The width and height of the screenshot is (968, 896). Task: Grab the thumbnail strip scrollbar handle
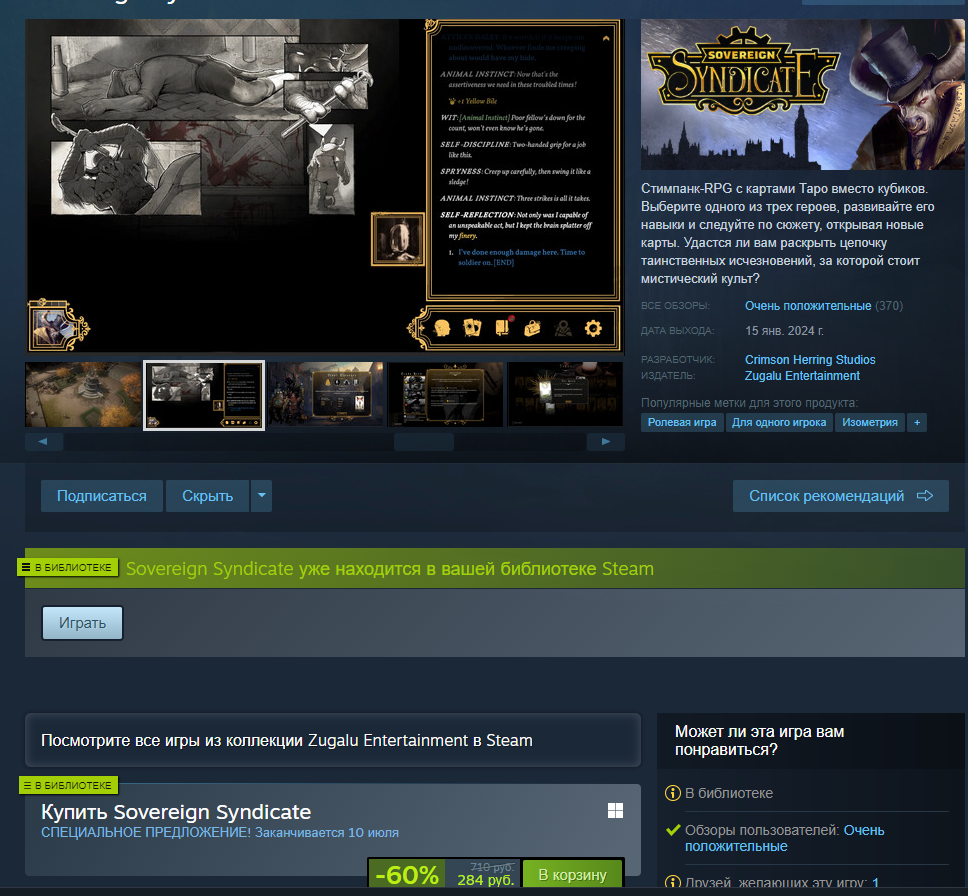click(x=424, y=442)
